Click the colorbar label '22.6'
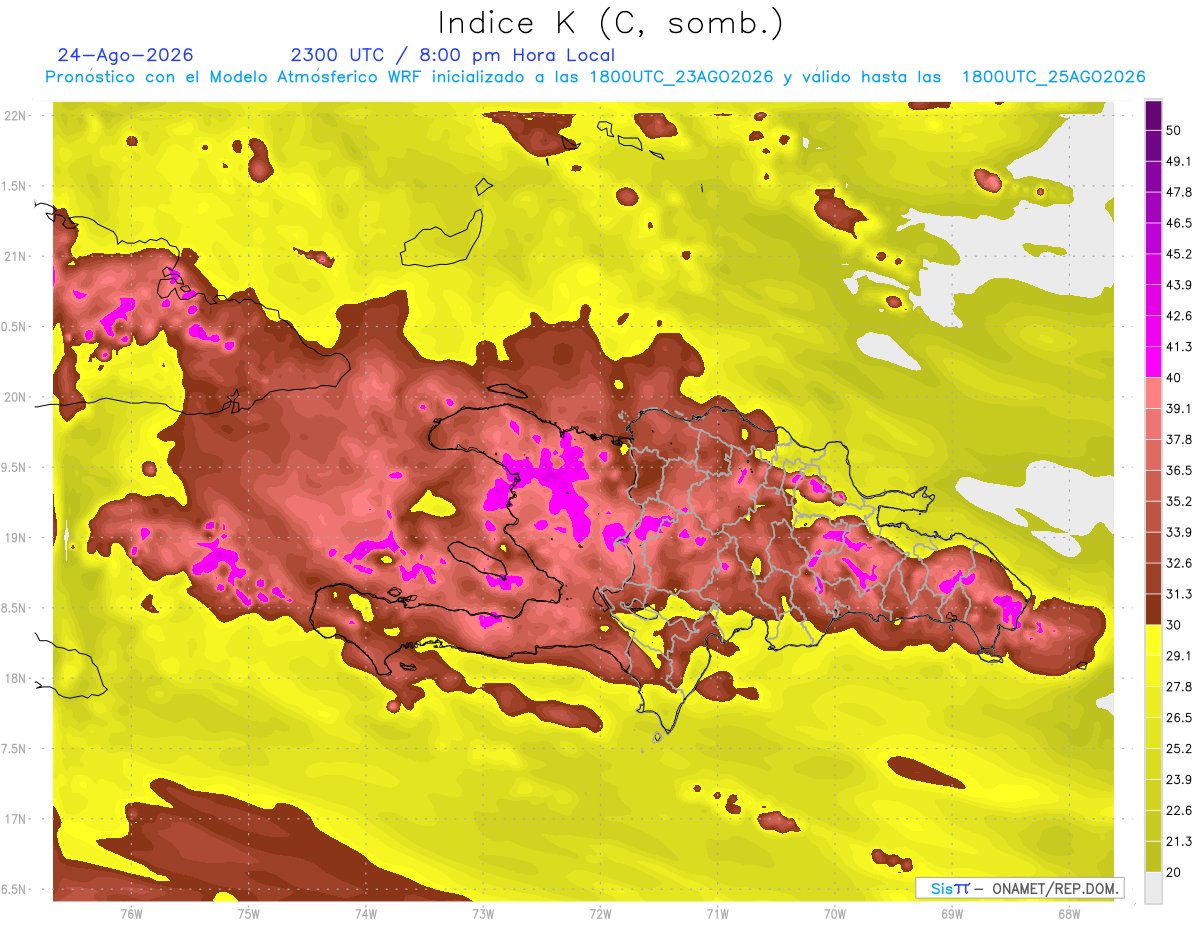Screen dimensions: 1200x927 coord(1178,811)
